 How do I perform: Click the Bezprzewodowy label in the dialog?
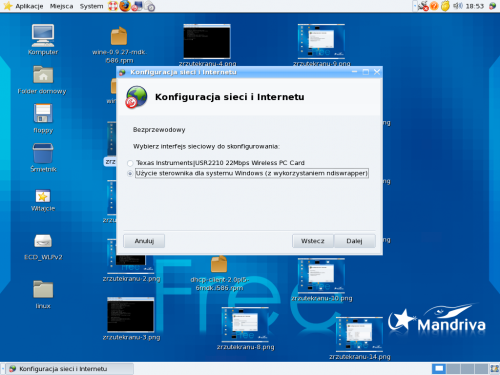(159, 130)
